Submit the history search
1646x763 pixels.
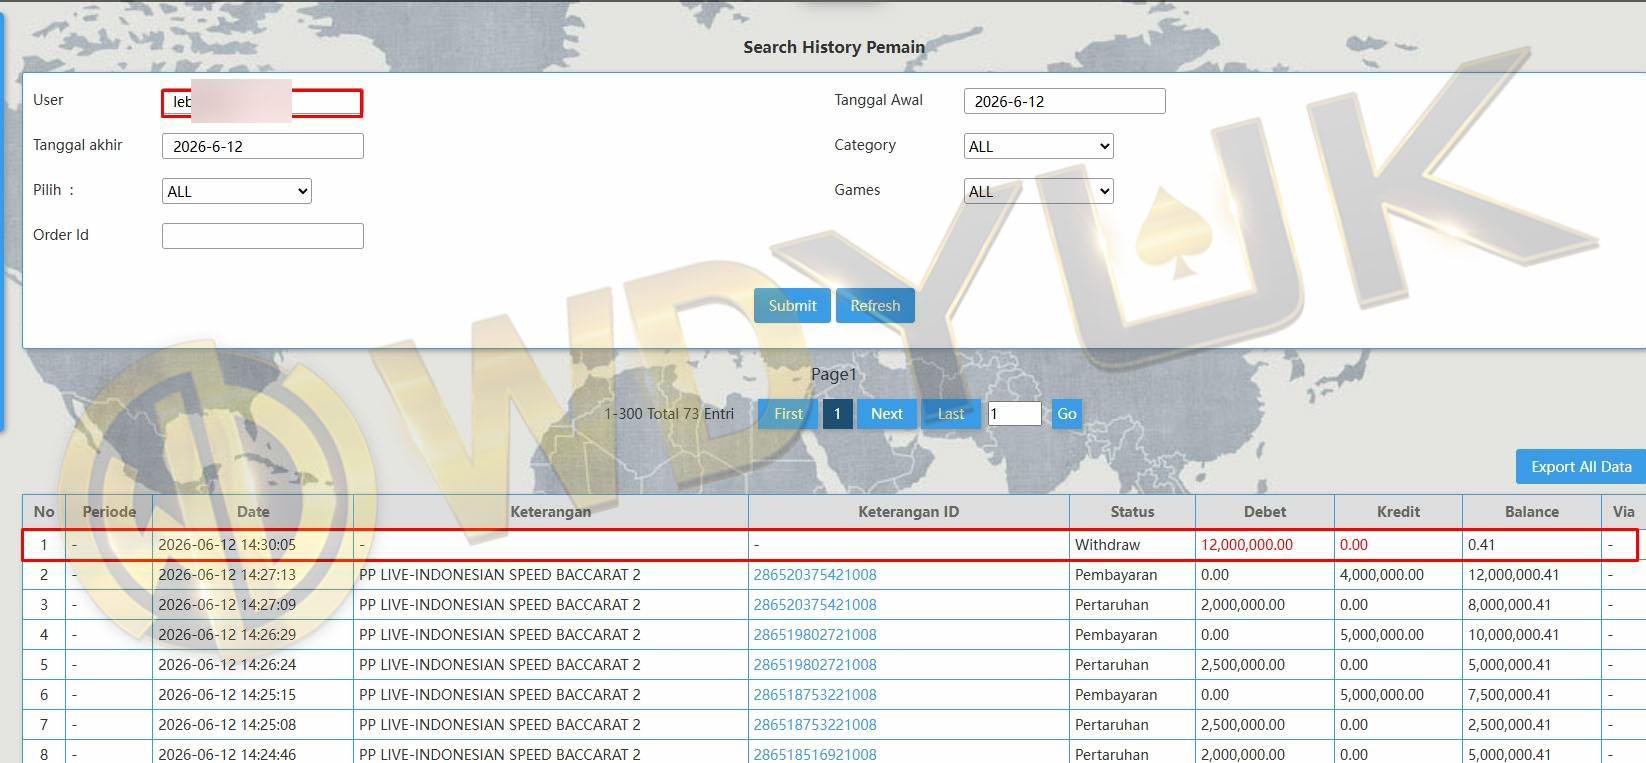793,306
